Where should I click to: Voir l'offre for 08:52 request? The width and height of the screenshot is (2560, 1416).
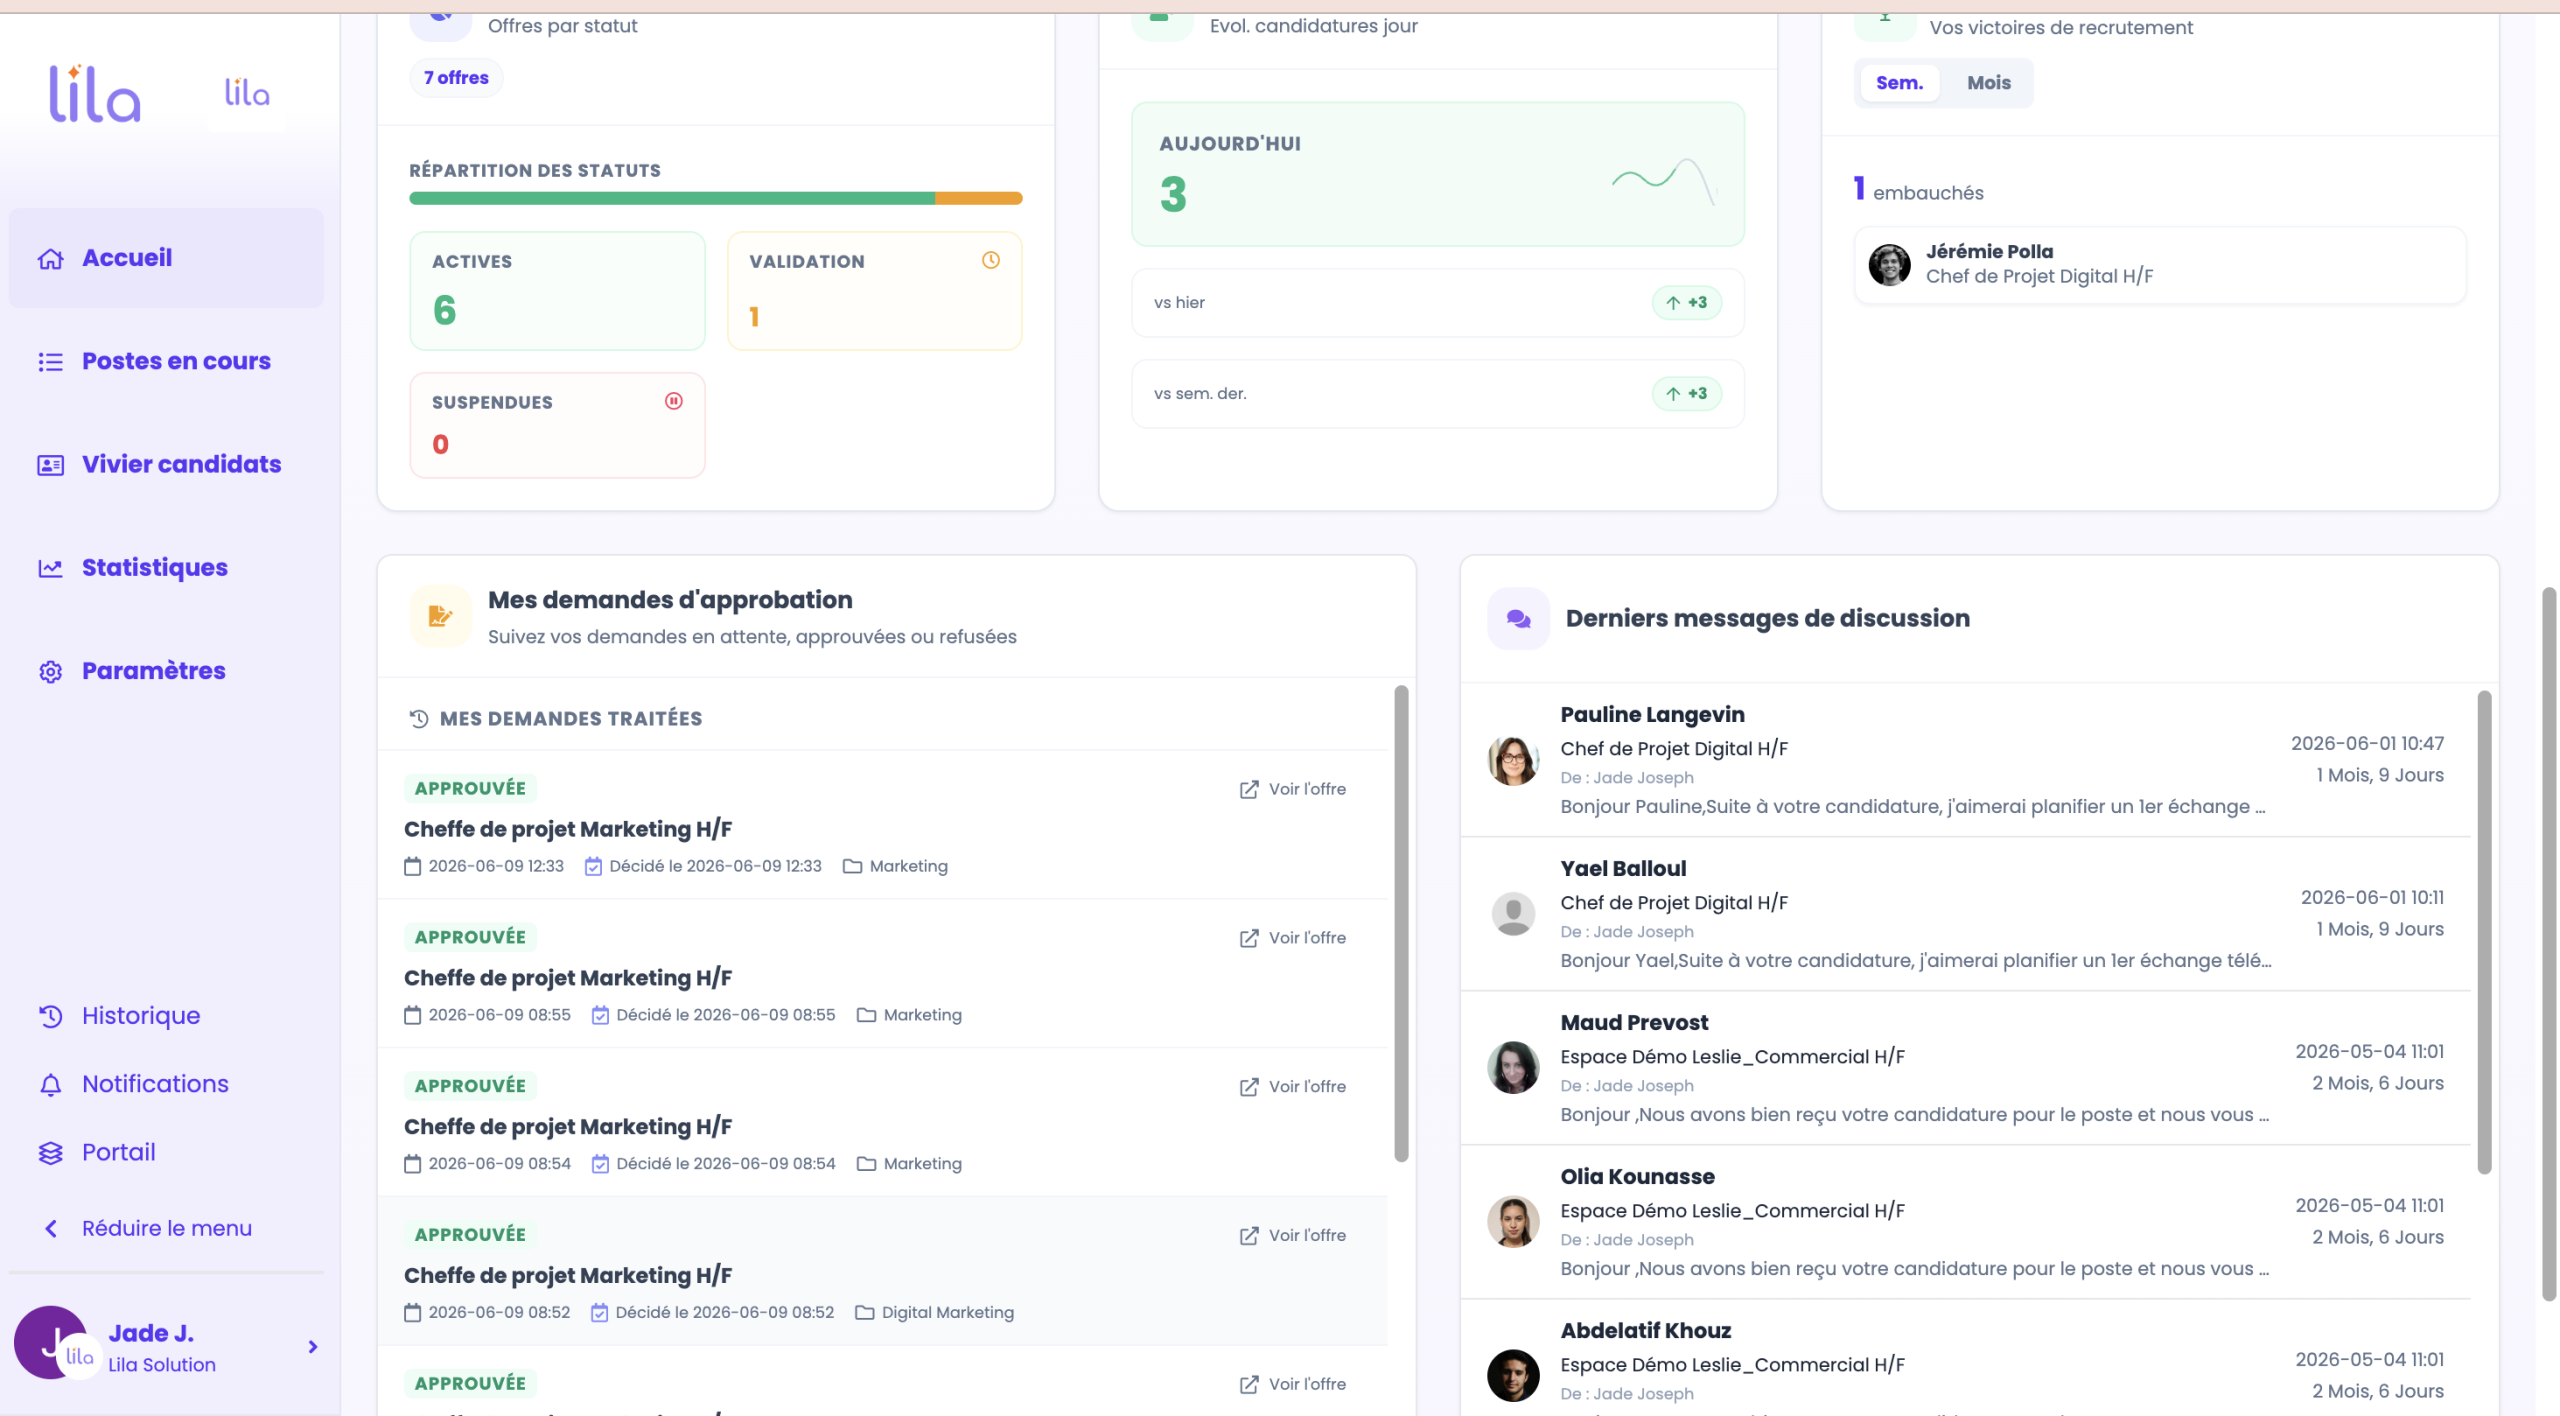[x=1292, y=1236]
